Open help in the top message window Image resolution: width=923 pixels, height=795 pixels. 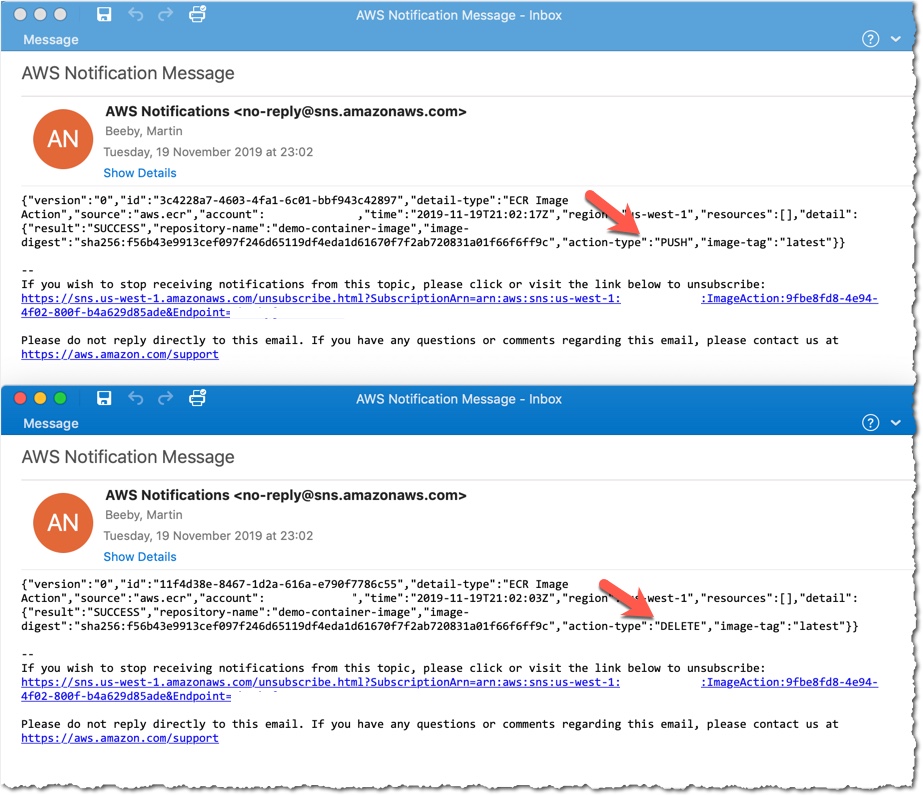click(870, 39)
